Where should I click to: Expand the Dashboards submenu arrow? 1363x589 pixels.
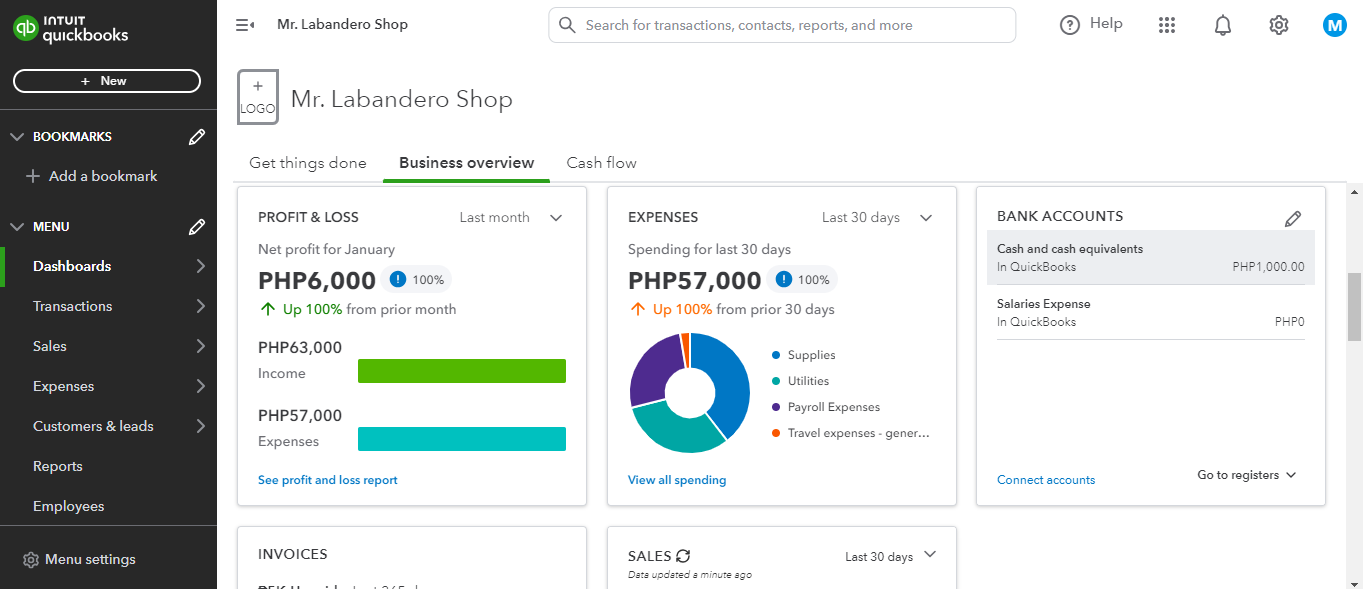(200, 266)
